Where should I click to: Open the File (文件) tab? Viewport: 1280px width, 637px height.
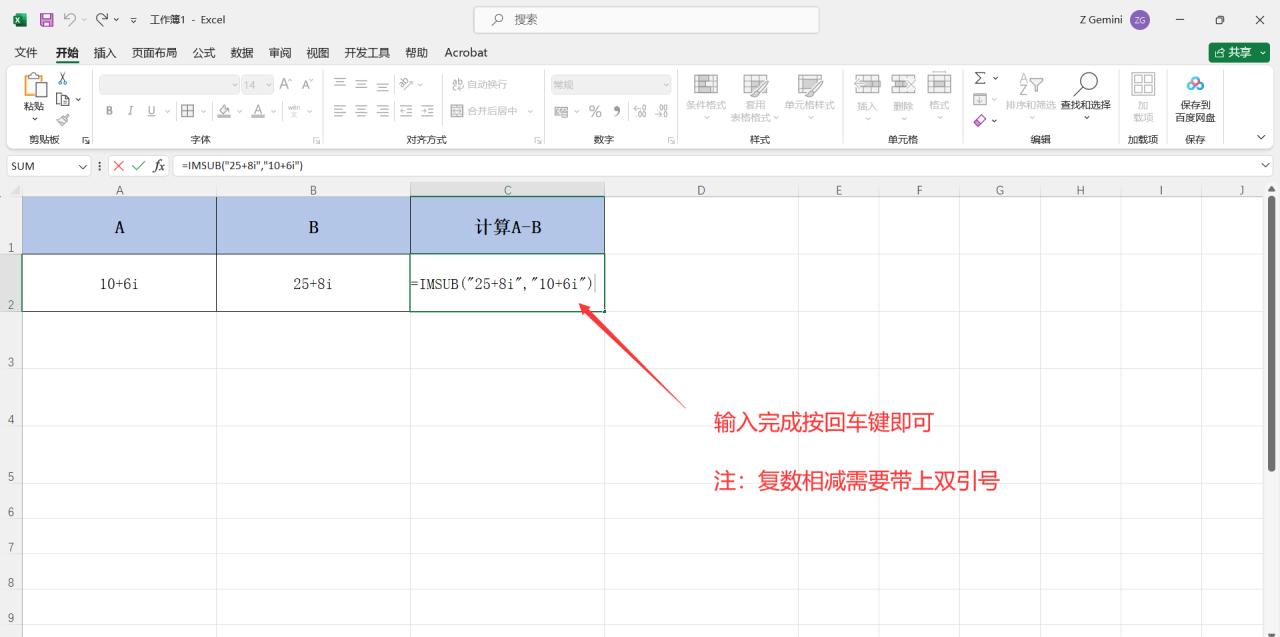(26, 52)
